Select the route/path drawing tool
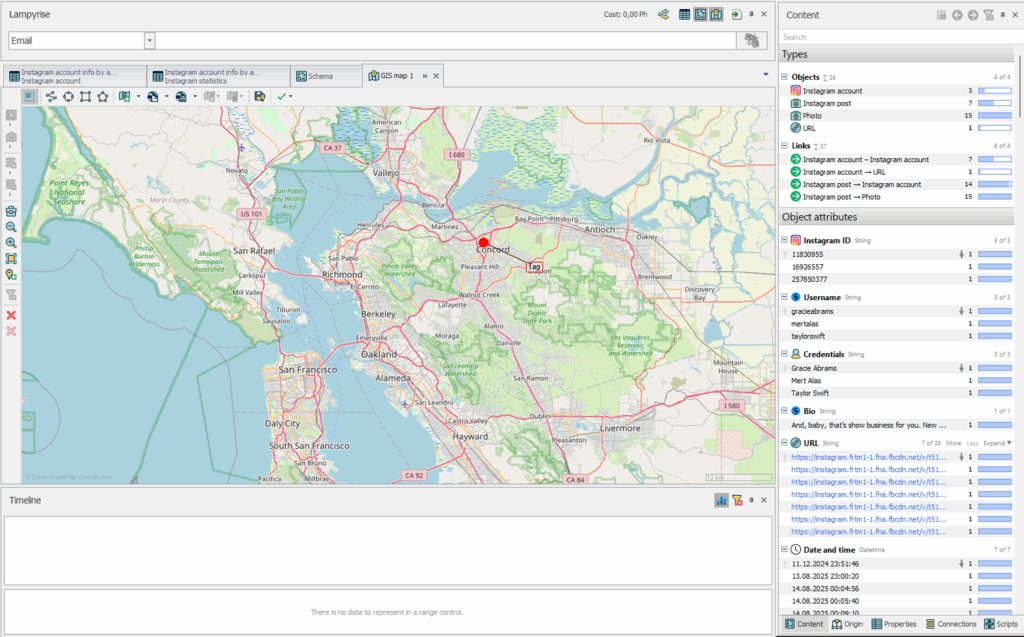Screen dimensions: 1024x637 click(x=51, y=97)
